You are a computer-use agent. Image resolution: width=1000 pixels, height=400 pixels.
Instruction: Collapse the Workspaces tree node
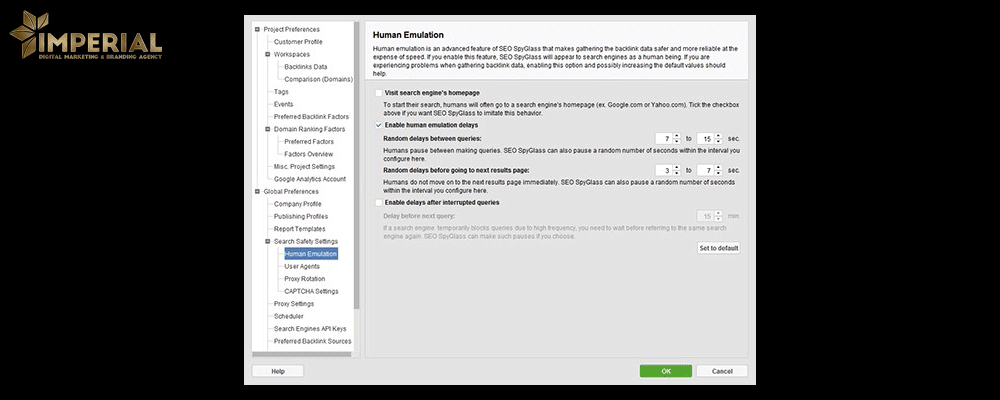[x=268, y=54]
